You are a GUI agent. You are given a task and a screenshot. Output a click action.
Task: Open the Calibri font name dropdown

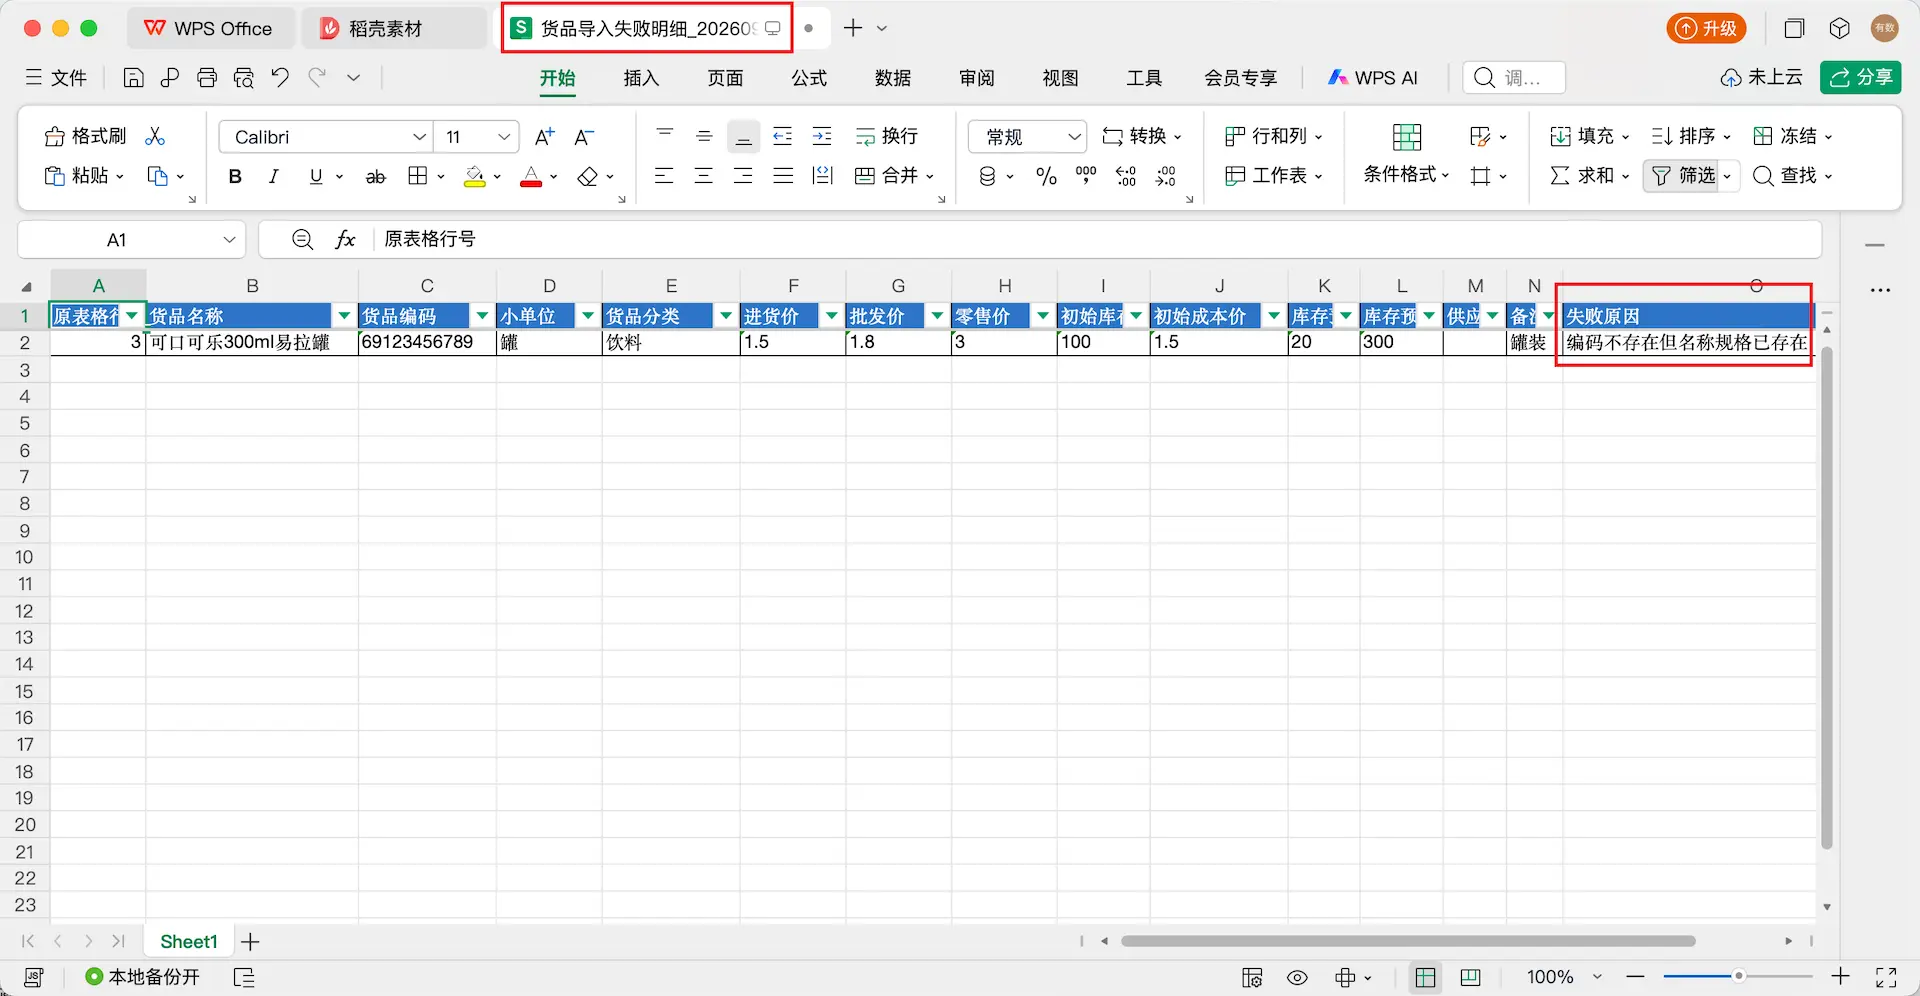click(420, 136)
